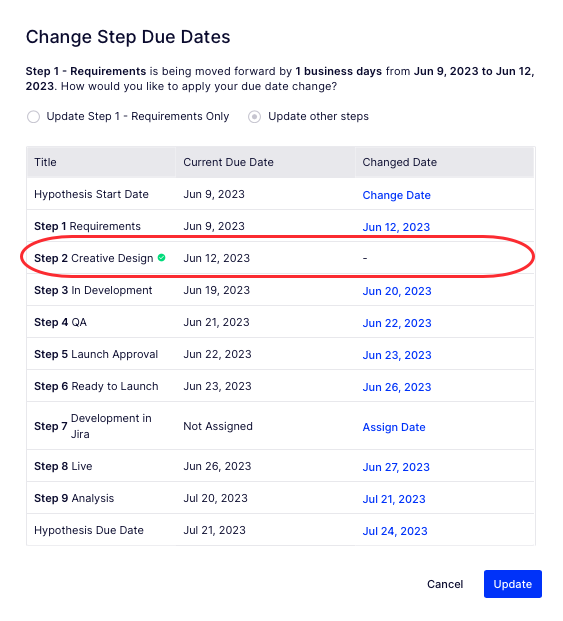Click changed date Jun 22, 2023 for QA
The height and width of the screenshot is (621, 563).
pos(397,323)
